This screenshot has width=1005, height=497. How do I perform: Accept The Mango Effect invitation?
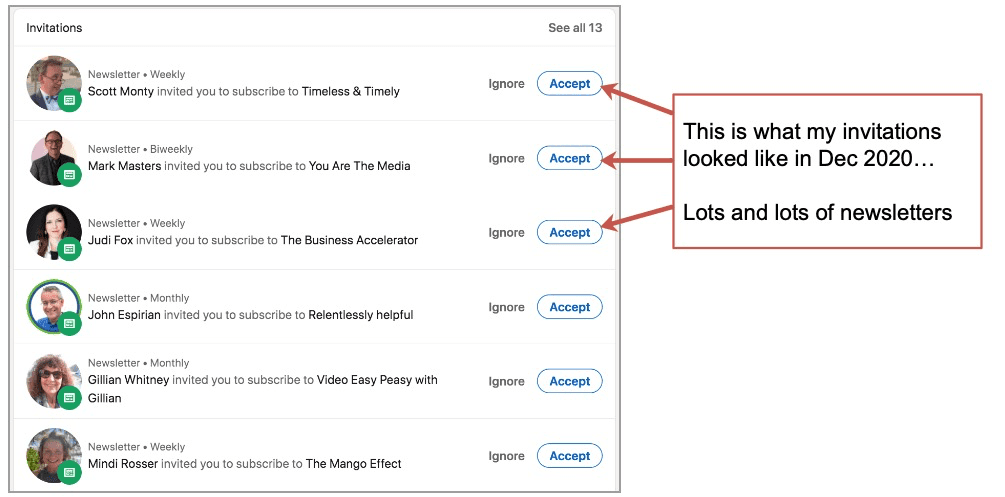click(x=569, y=456)
